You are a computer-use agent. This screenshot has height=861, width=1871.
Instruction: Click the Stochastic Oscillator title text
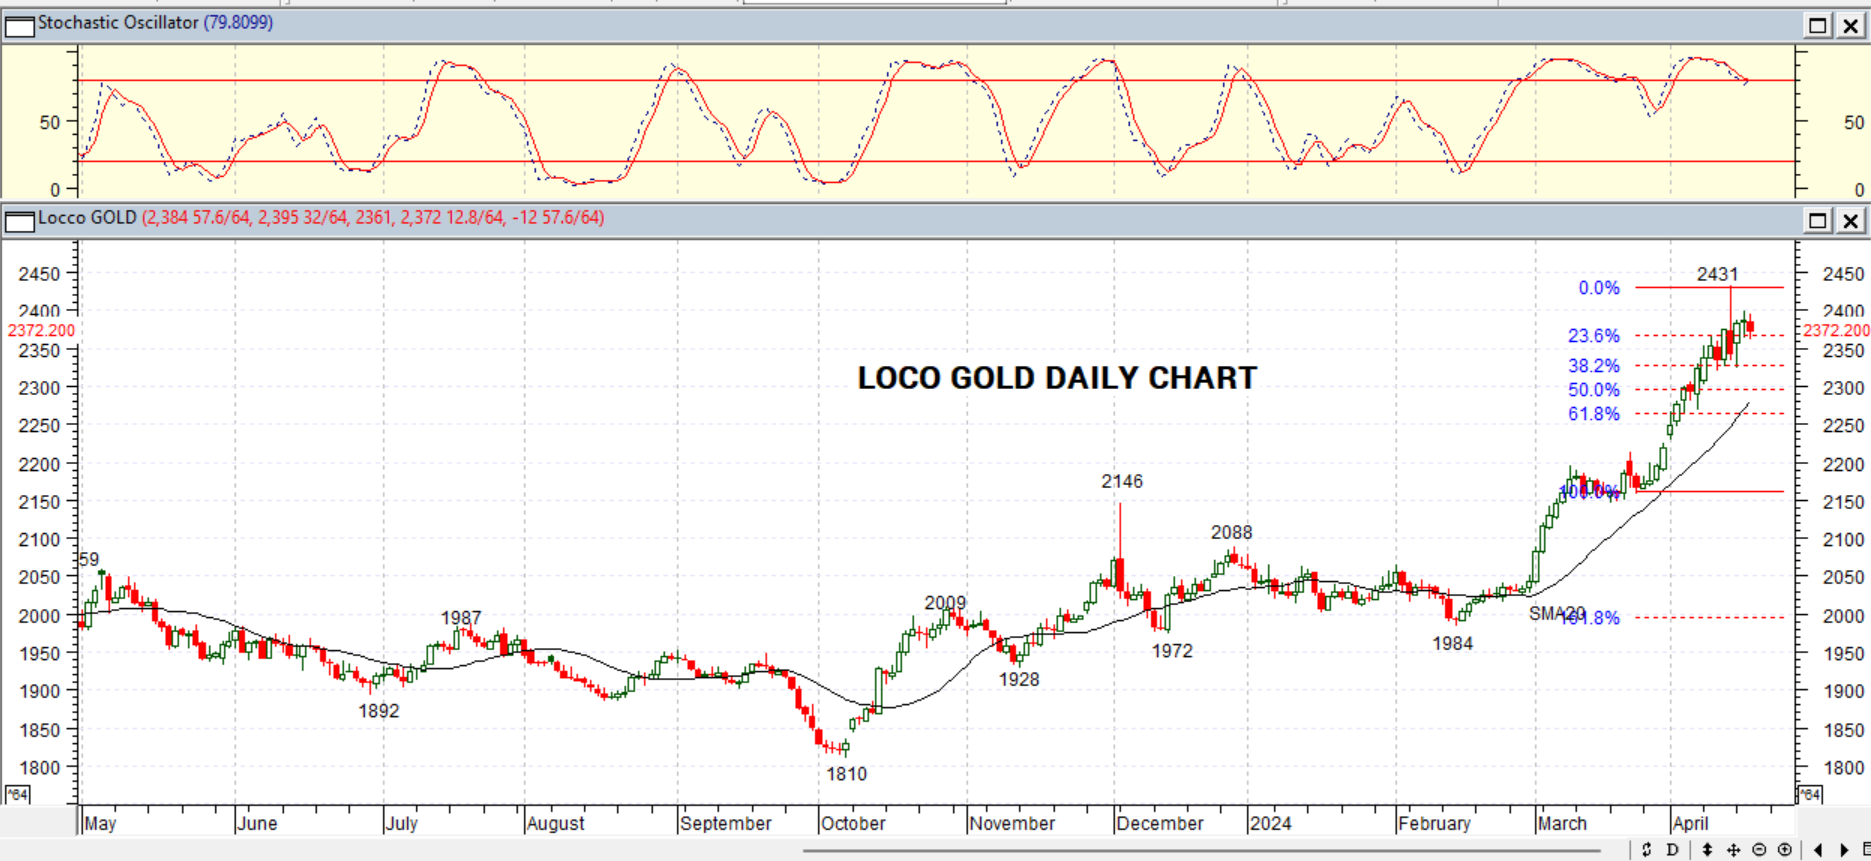118,22
